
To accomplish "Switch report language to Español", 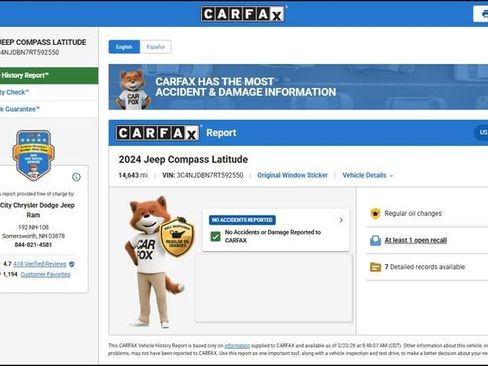I will click(x=156, y=47).
